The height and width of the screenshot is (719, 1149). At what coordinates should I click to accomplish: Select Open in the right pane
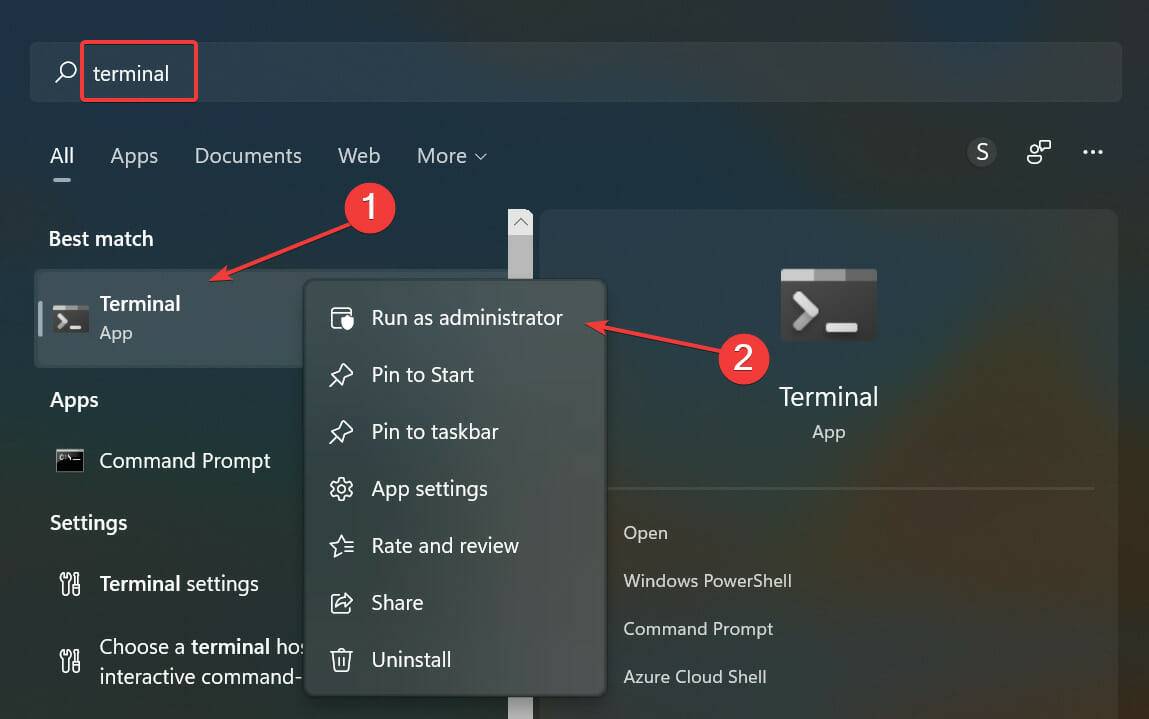tap(645, 532)
